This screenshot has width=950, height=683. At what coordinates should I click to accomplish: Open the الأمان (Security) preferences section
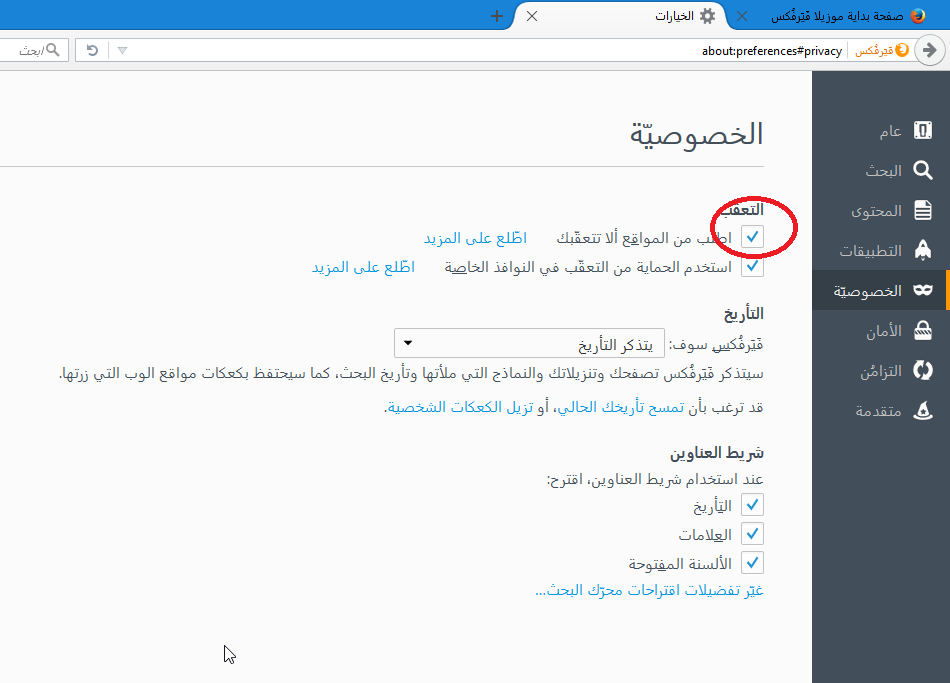[881, 330]
